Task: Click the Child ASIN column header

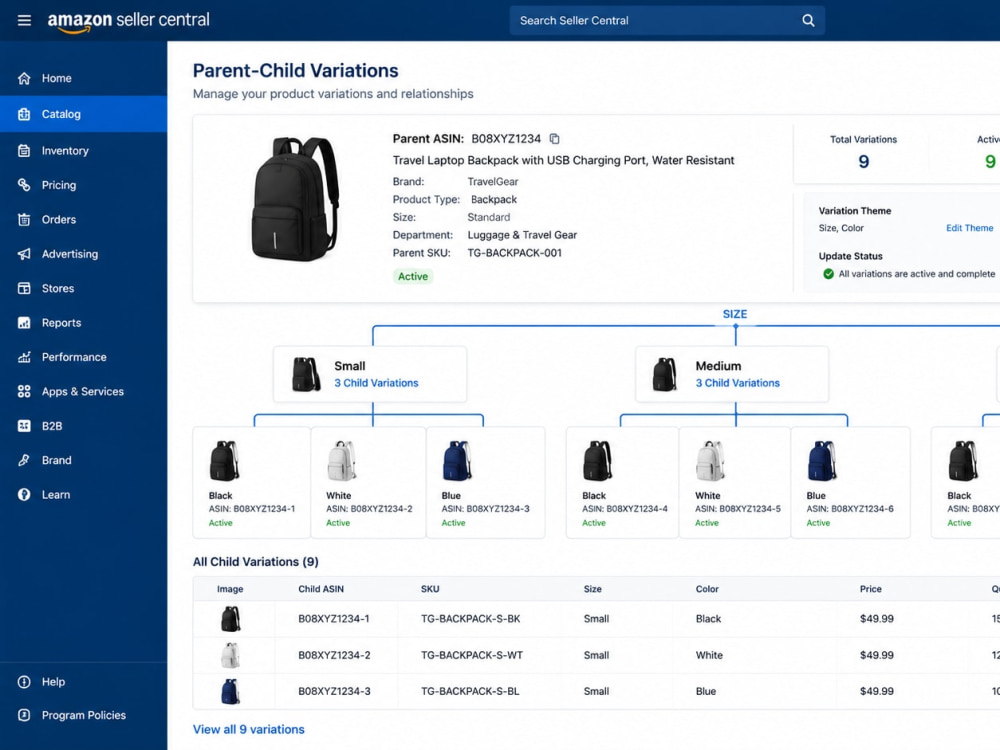Action: [321, 589]
